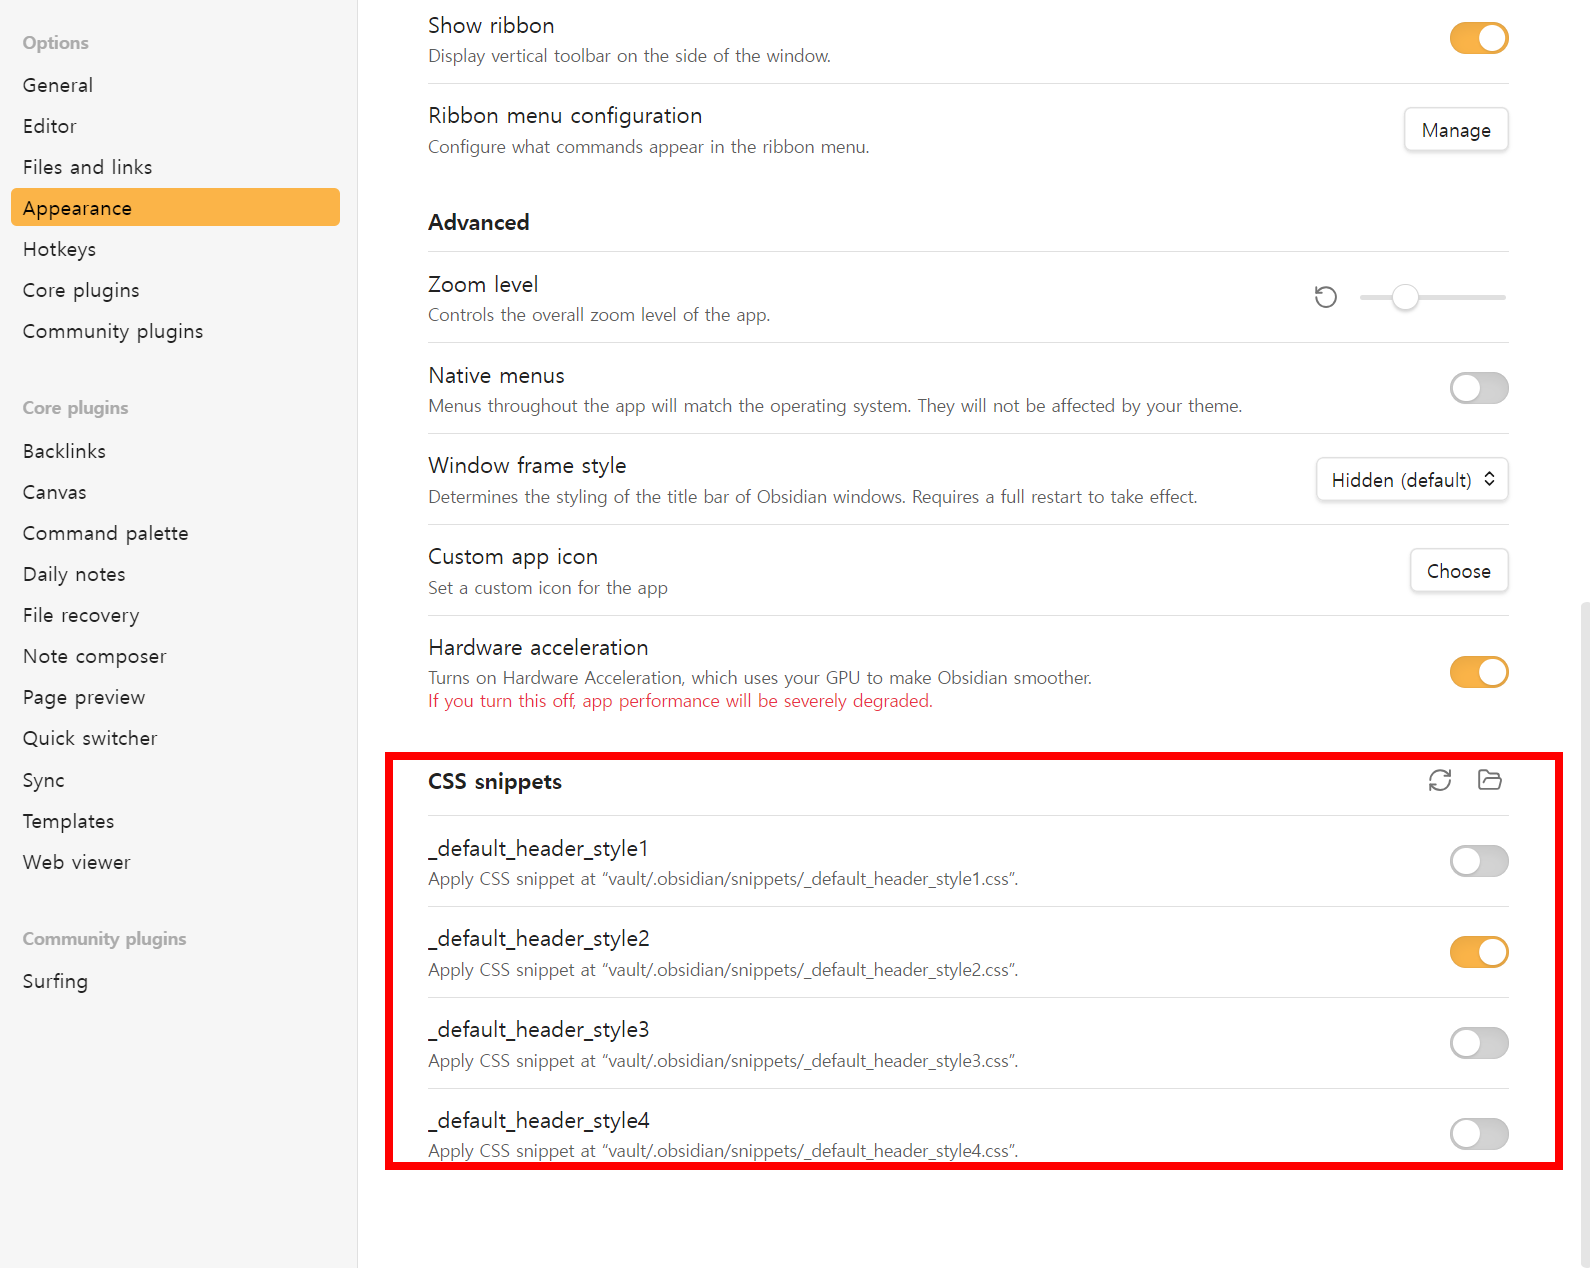Click 'Custom app icon' setting title

pyautogui.click(x=513, y=556)
